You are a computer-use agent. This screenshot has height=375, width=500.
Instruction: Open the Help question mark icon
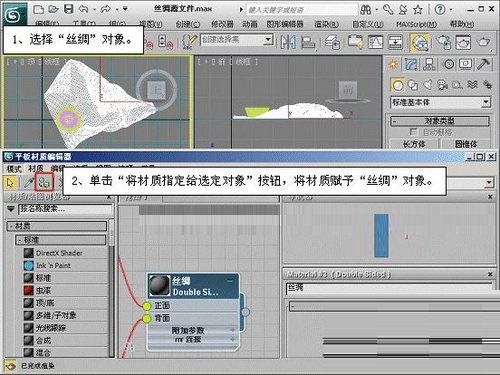pyautogui.click(x=440, y=10)
